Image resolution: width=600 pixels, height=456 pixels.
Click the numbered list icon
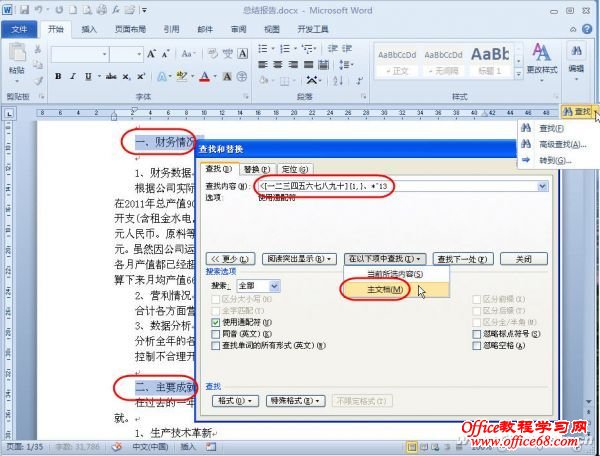(285, 49)
